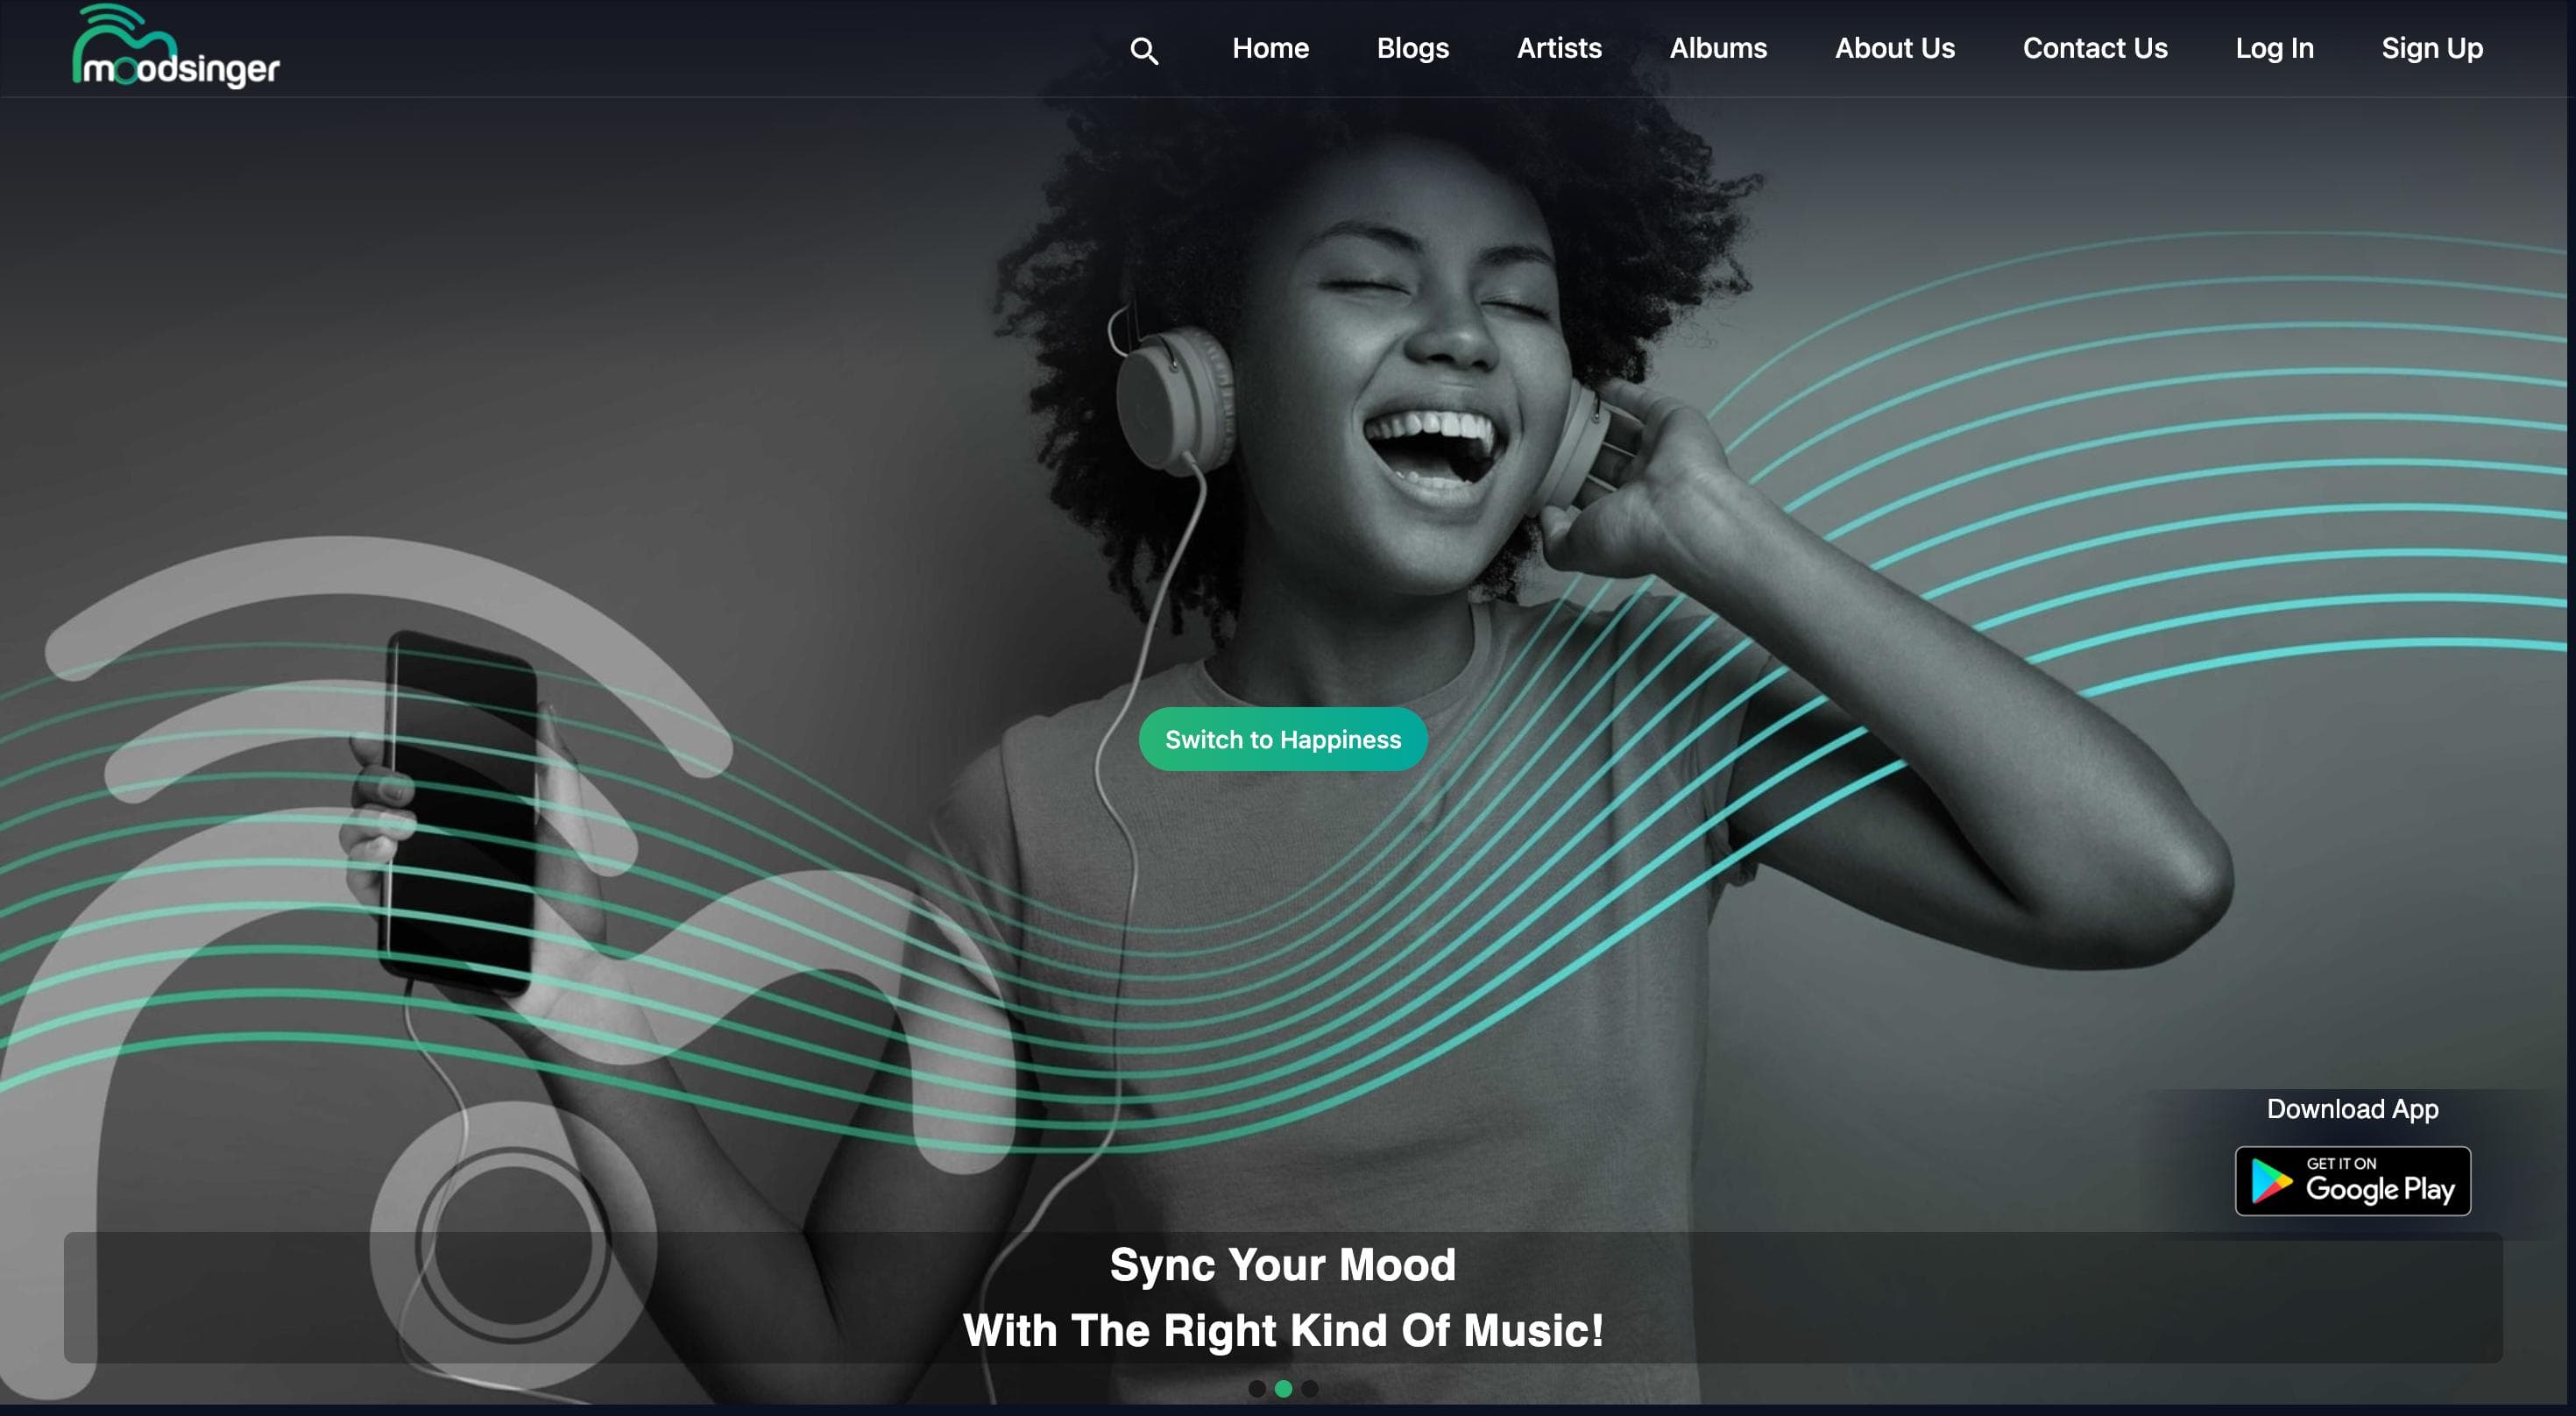Click the Sign Up link
The image size is (2576, 1416).
click(x=2432, y=48)
